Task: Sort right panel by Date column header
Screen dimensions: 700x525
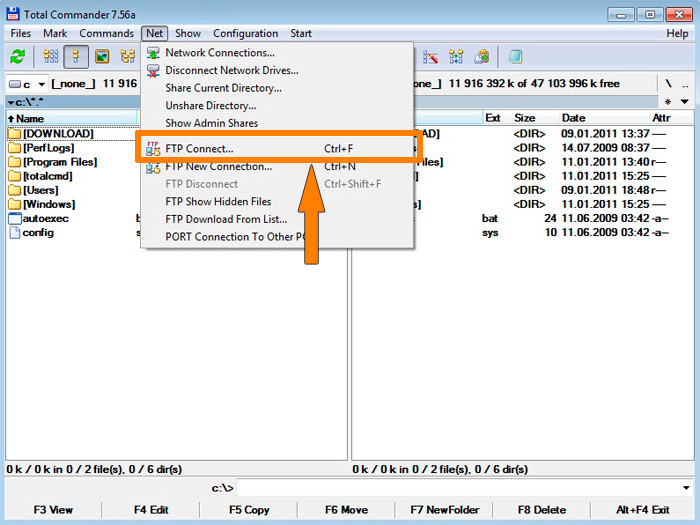Action: click(573, 118)
